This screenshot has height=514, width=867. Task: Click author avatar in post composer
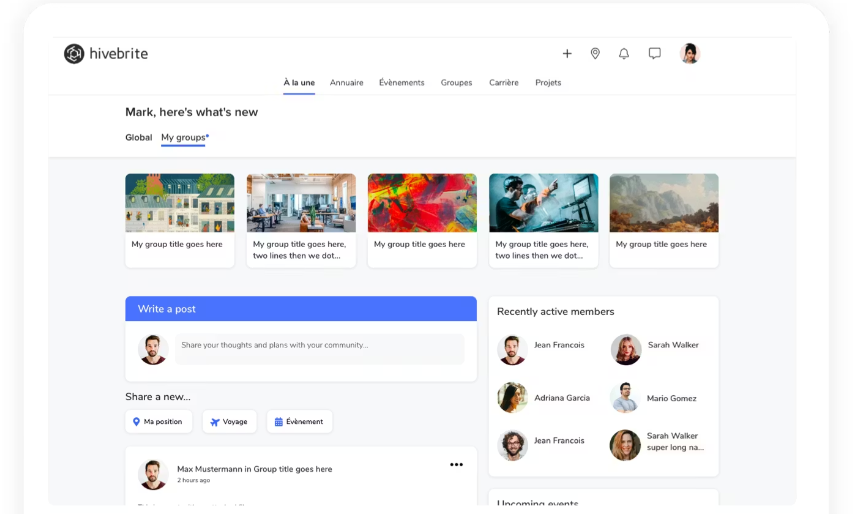point(153,349)
